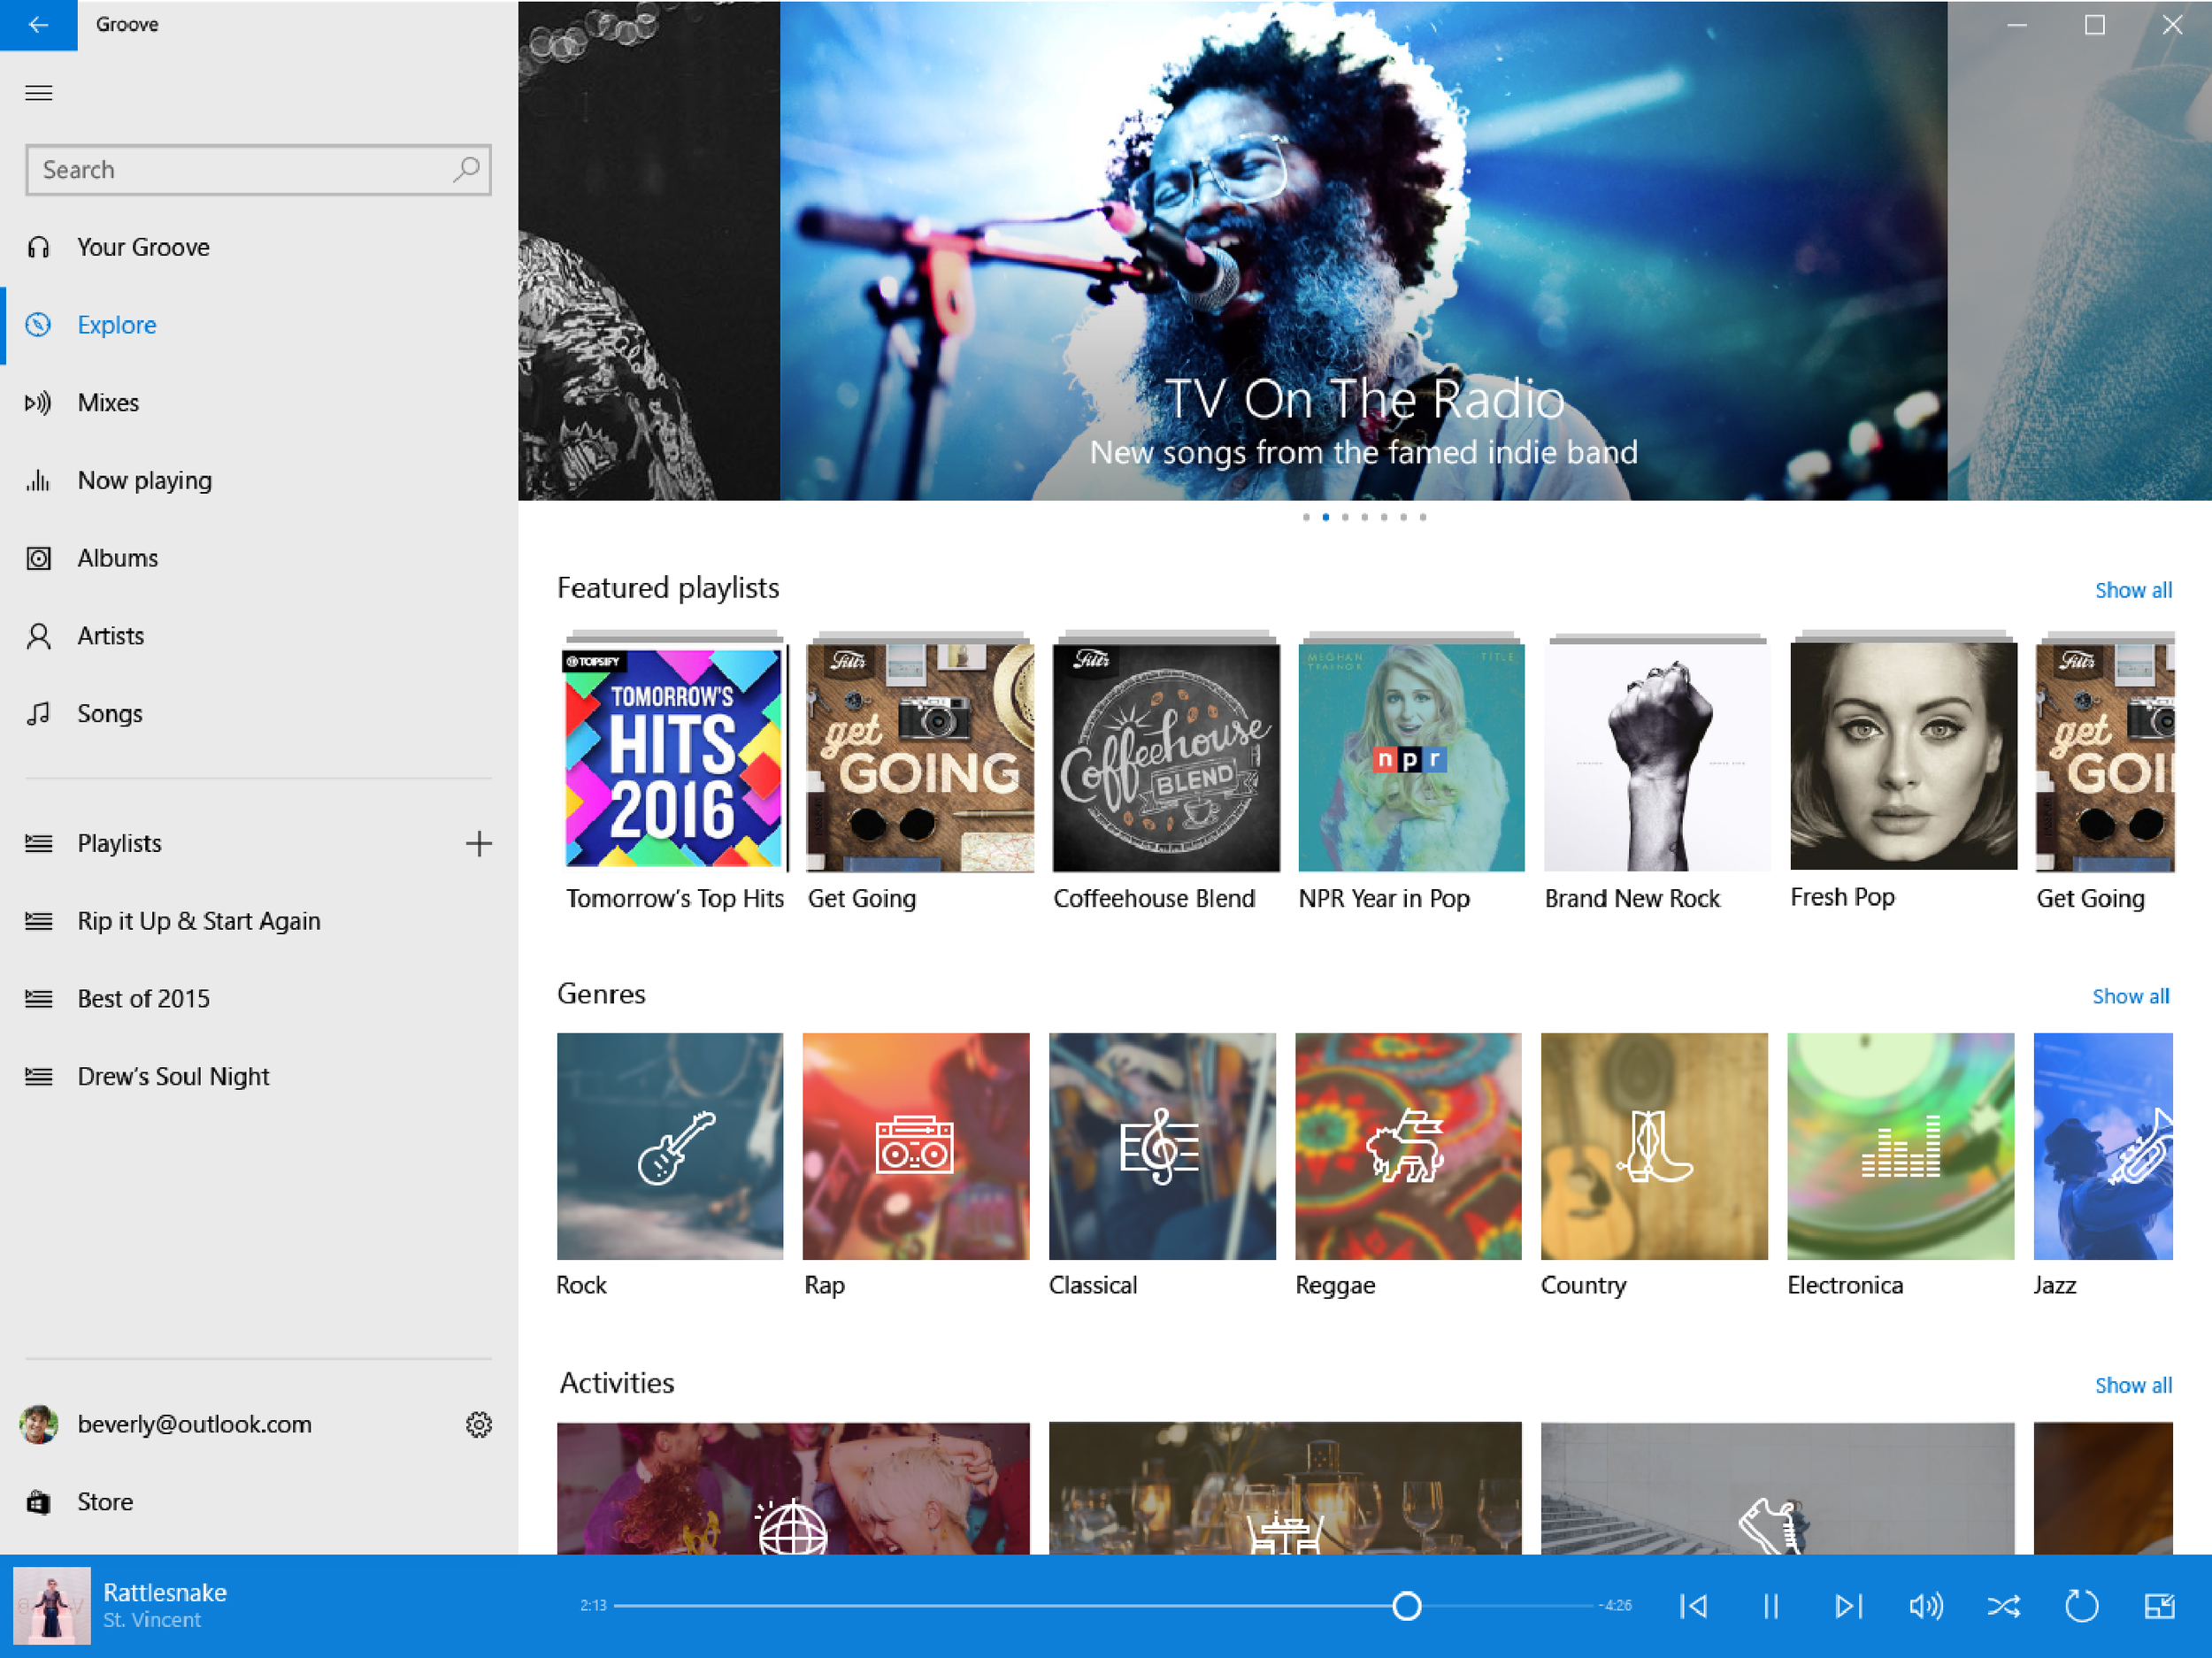The width and height of the screenshot is (2212, 1658).
Task: Click the playback seek slider handle
Action: pos(1406,1606)
